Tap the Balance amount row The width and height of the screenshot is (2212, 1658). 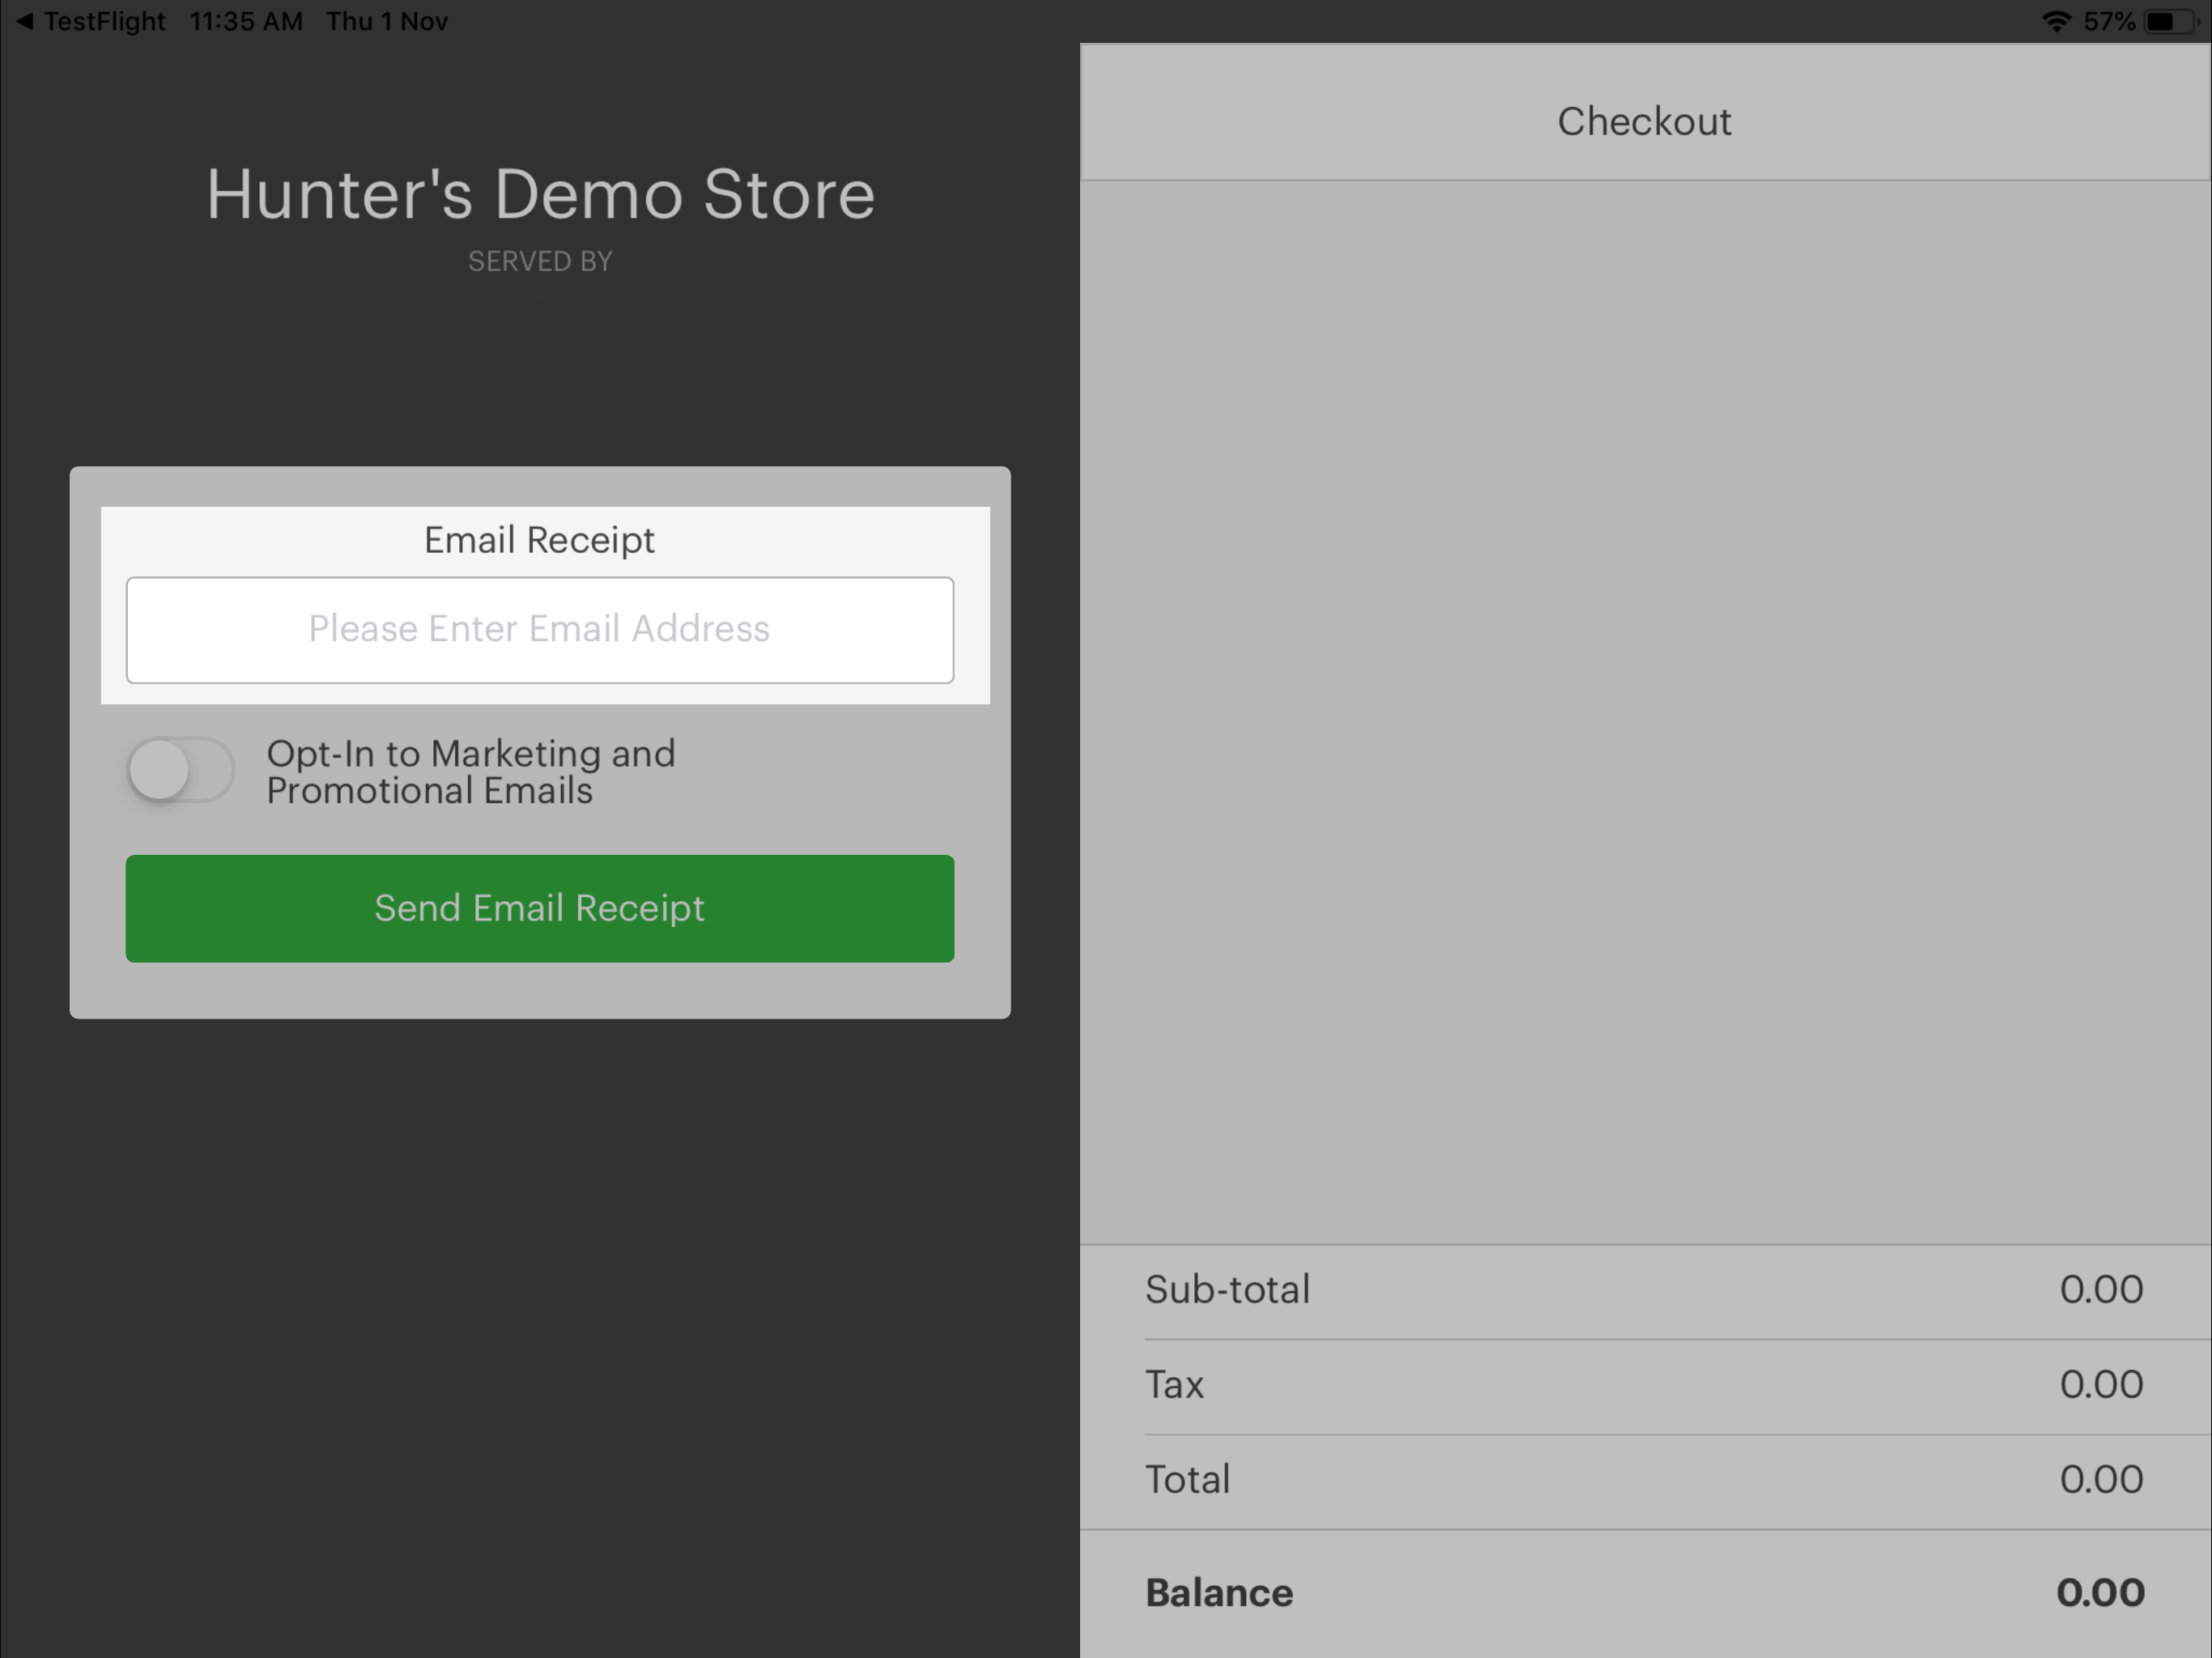[x=1644, y=1592]
